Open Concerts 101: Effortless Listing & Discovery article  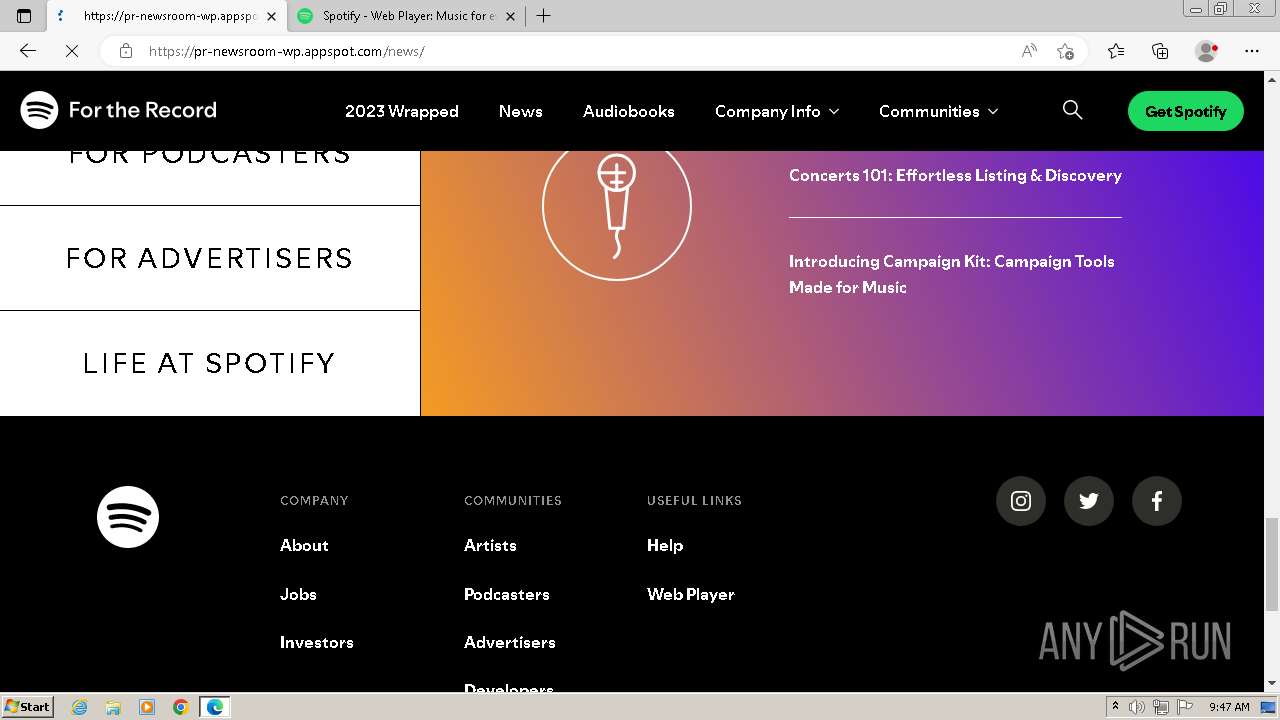pyautogui.click(x=955, y=175)
